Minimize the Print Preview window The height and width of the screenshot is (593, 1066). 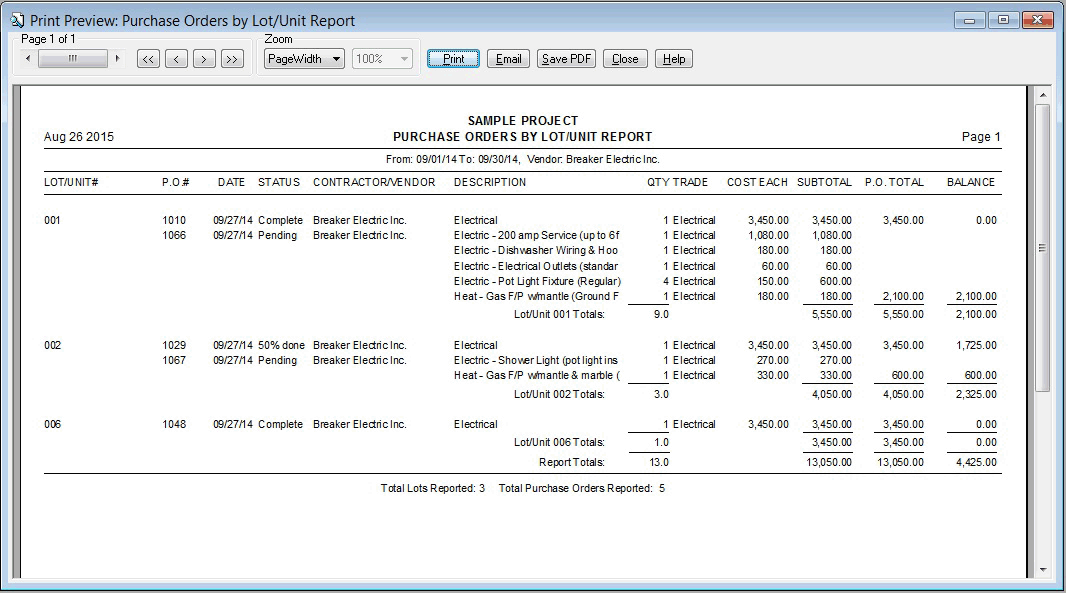pyautogui.click(x=969, y=20)
